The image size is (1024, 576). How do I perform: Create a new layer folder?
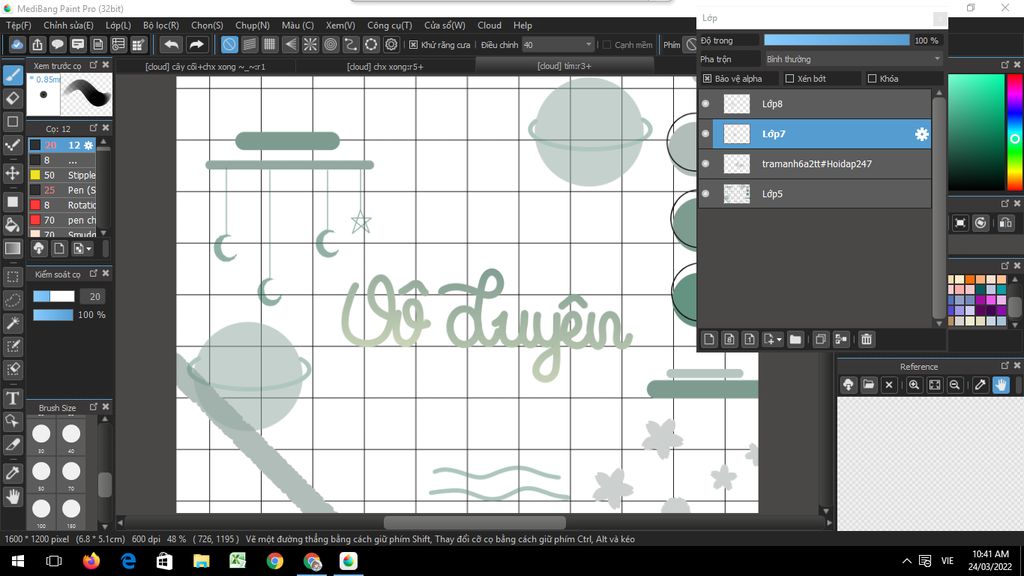(795, 339)
